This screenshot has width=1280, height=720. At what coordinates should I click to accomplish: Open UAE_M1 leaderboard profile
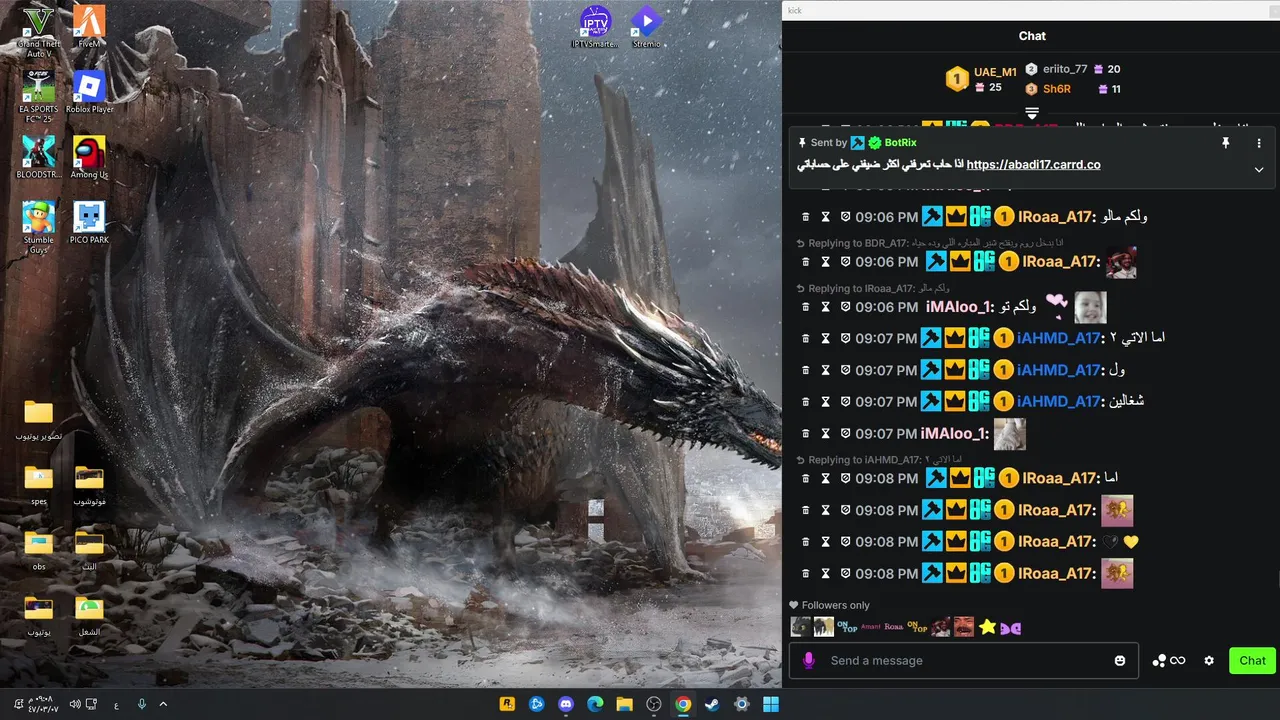click(995, 72)
